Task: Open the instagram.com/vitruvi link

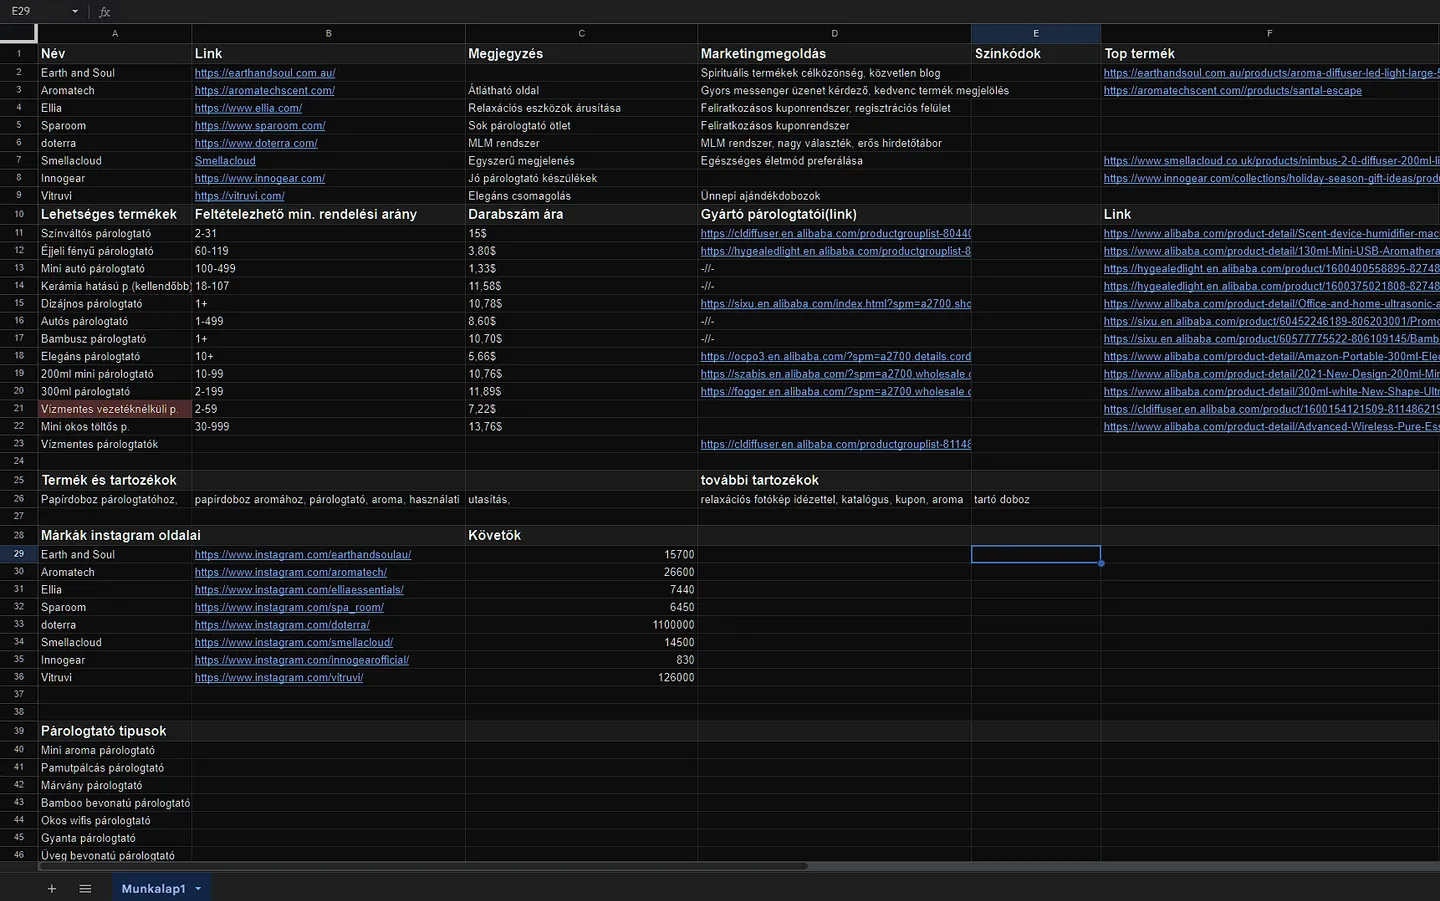Action: (279, 678)
